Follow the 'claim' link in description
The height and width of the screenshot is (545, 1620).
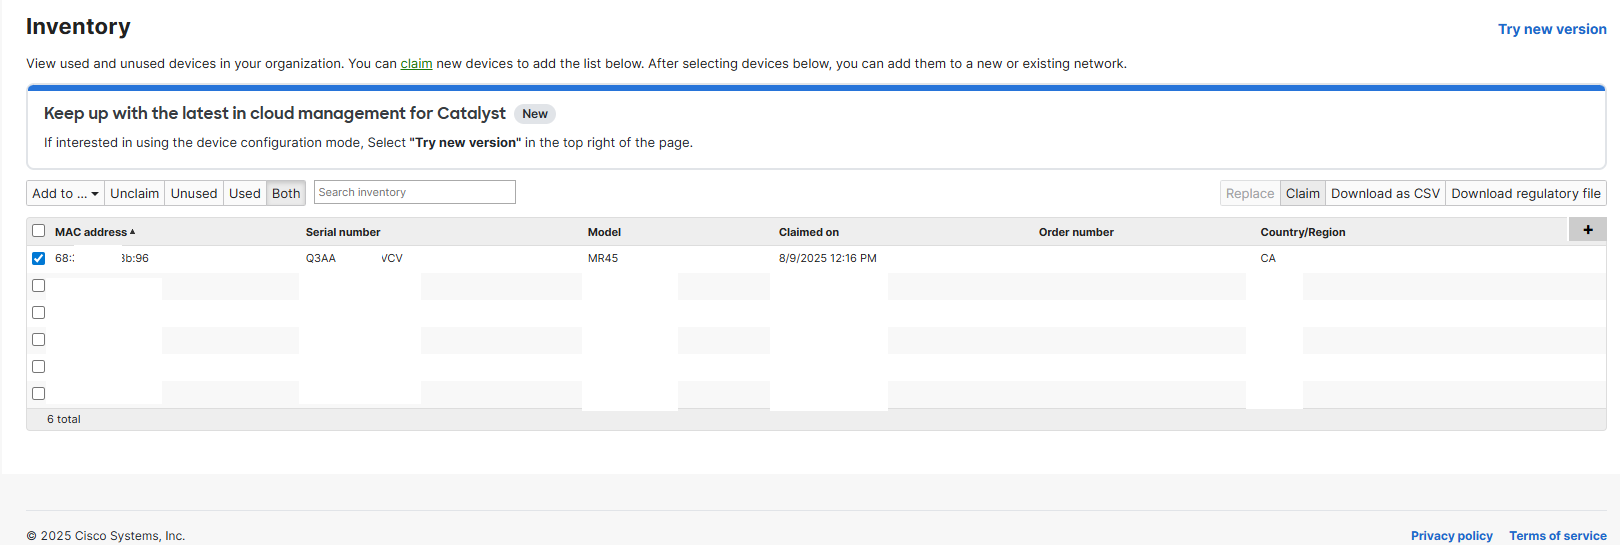(x=416, y=63)
